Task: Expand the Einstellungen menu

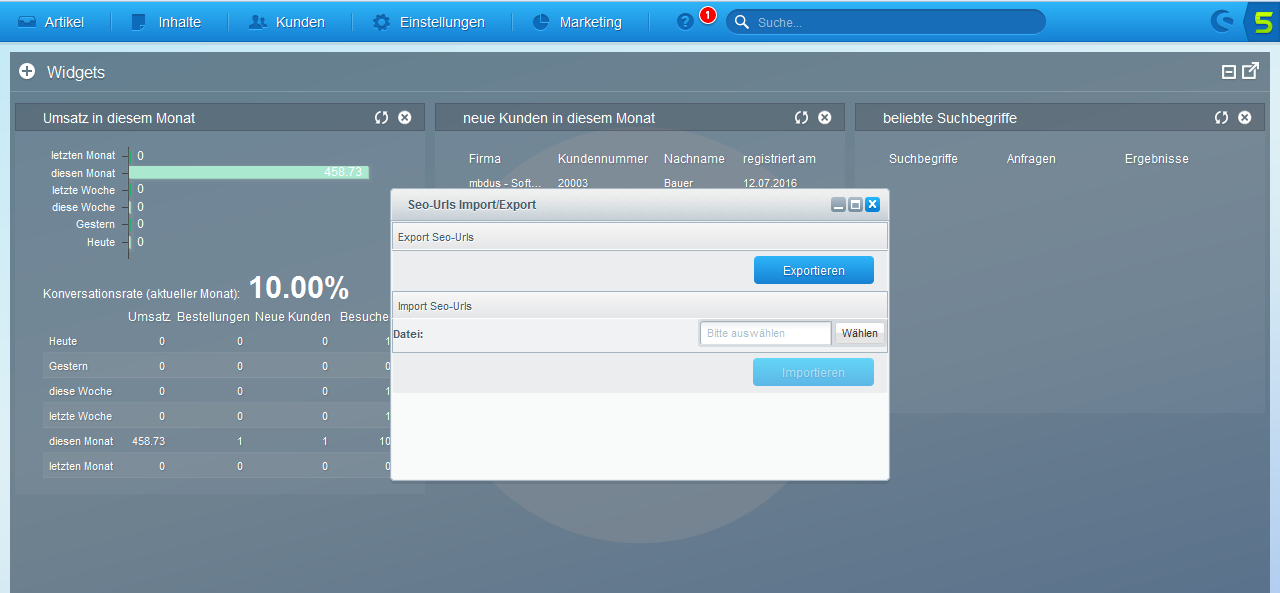Action: (429, 22)
